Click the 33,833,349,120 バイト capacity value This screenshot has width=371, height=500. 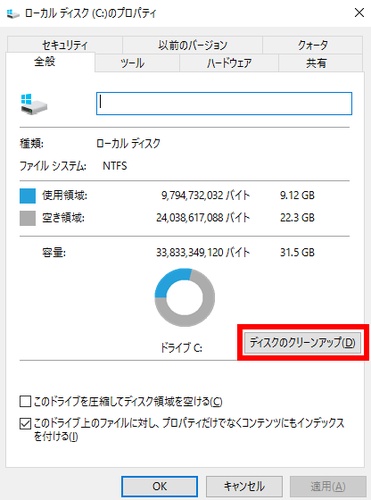[x=203, y=252]
